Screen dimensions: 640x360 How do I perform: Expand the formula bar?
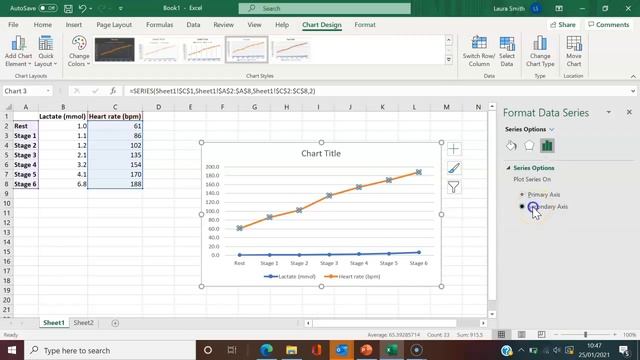[633, 91]
